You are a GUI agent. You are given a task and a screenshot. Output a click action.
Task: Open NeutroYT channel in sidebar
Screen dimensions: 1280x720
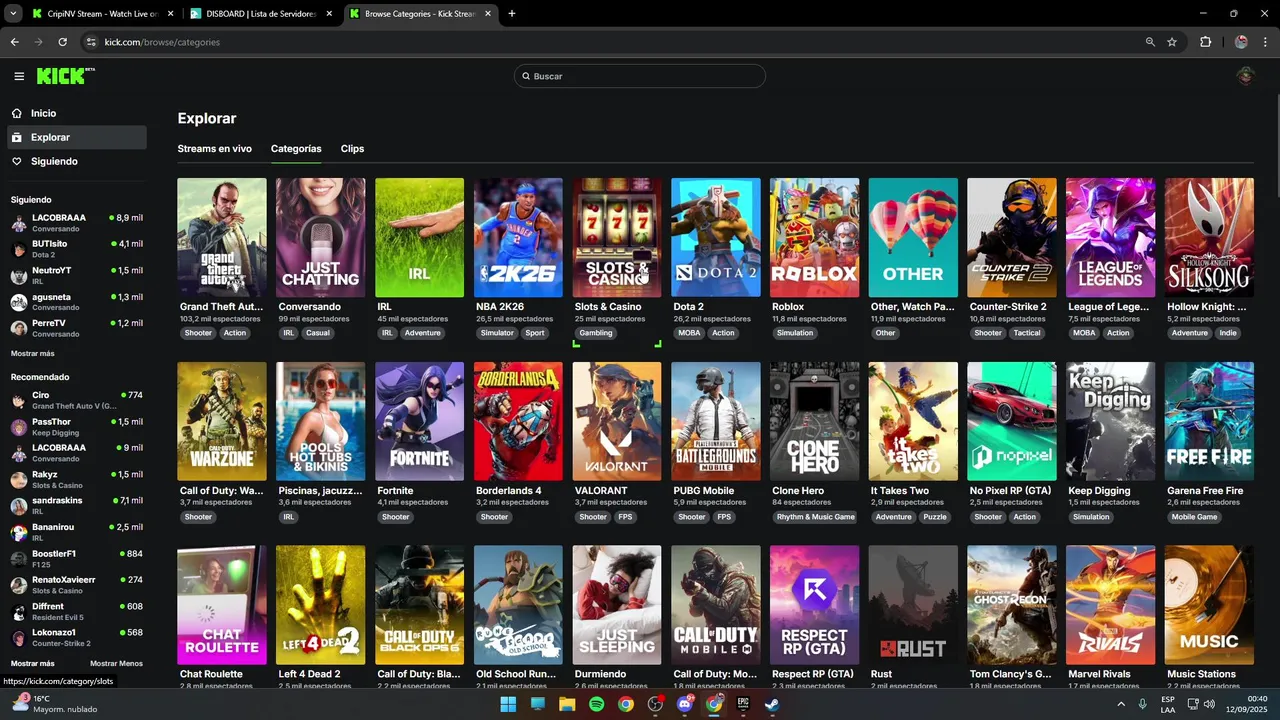point(77,276)
